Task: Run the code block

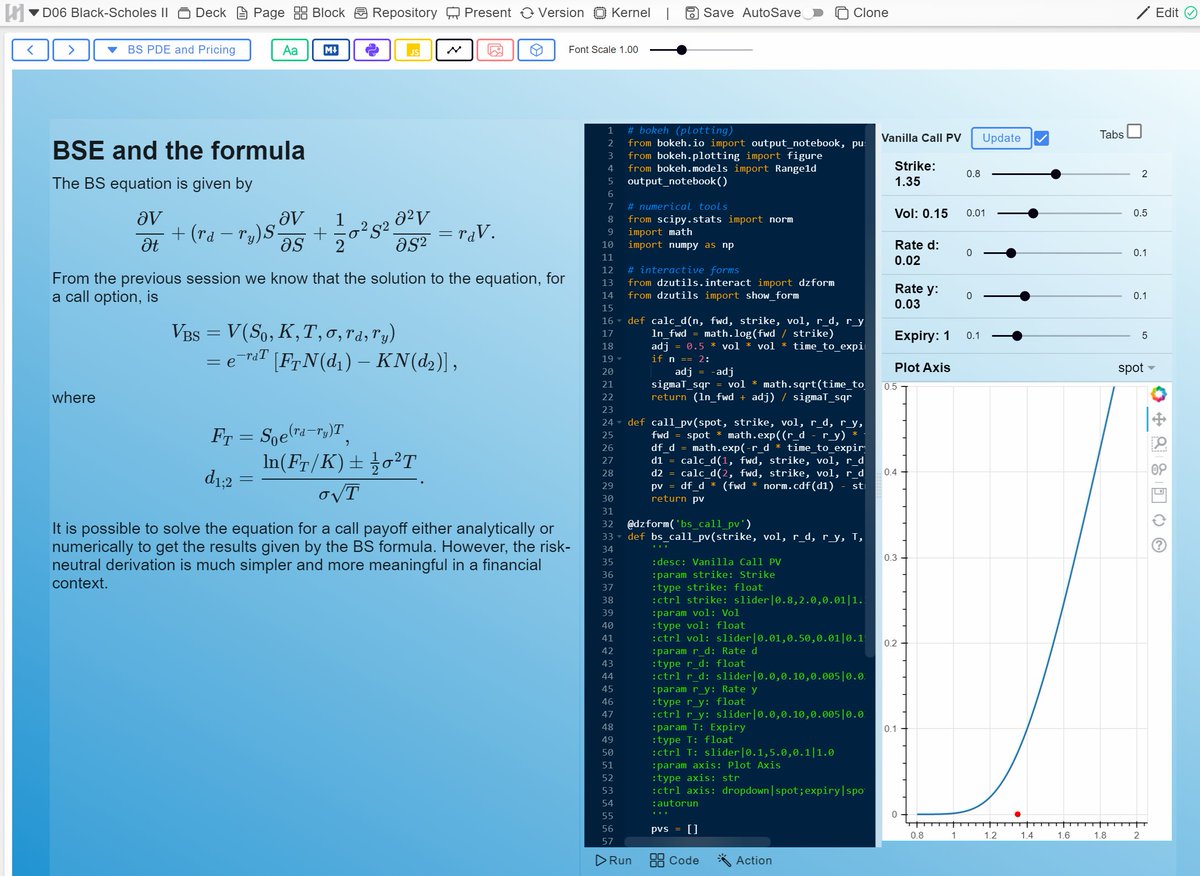Action: pyautogui.click(x=613, y=860)
